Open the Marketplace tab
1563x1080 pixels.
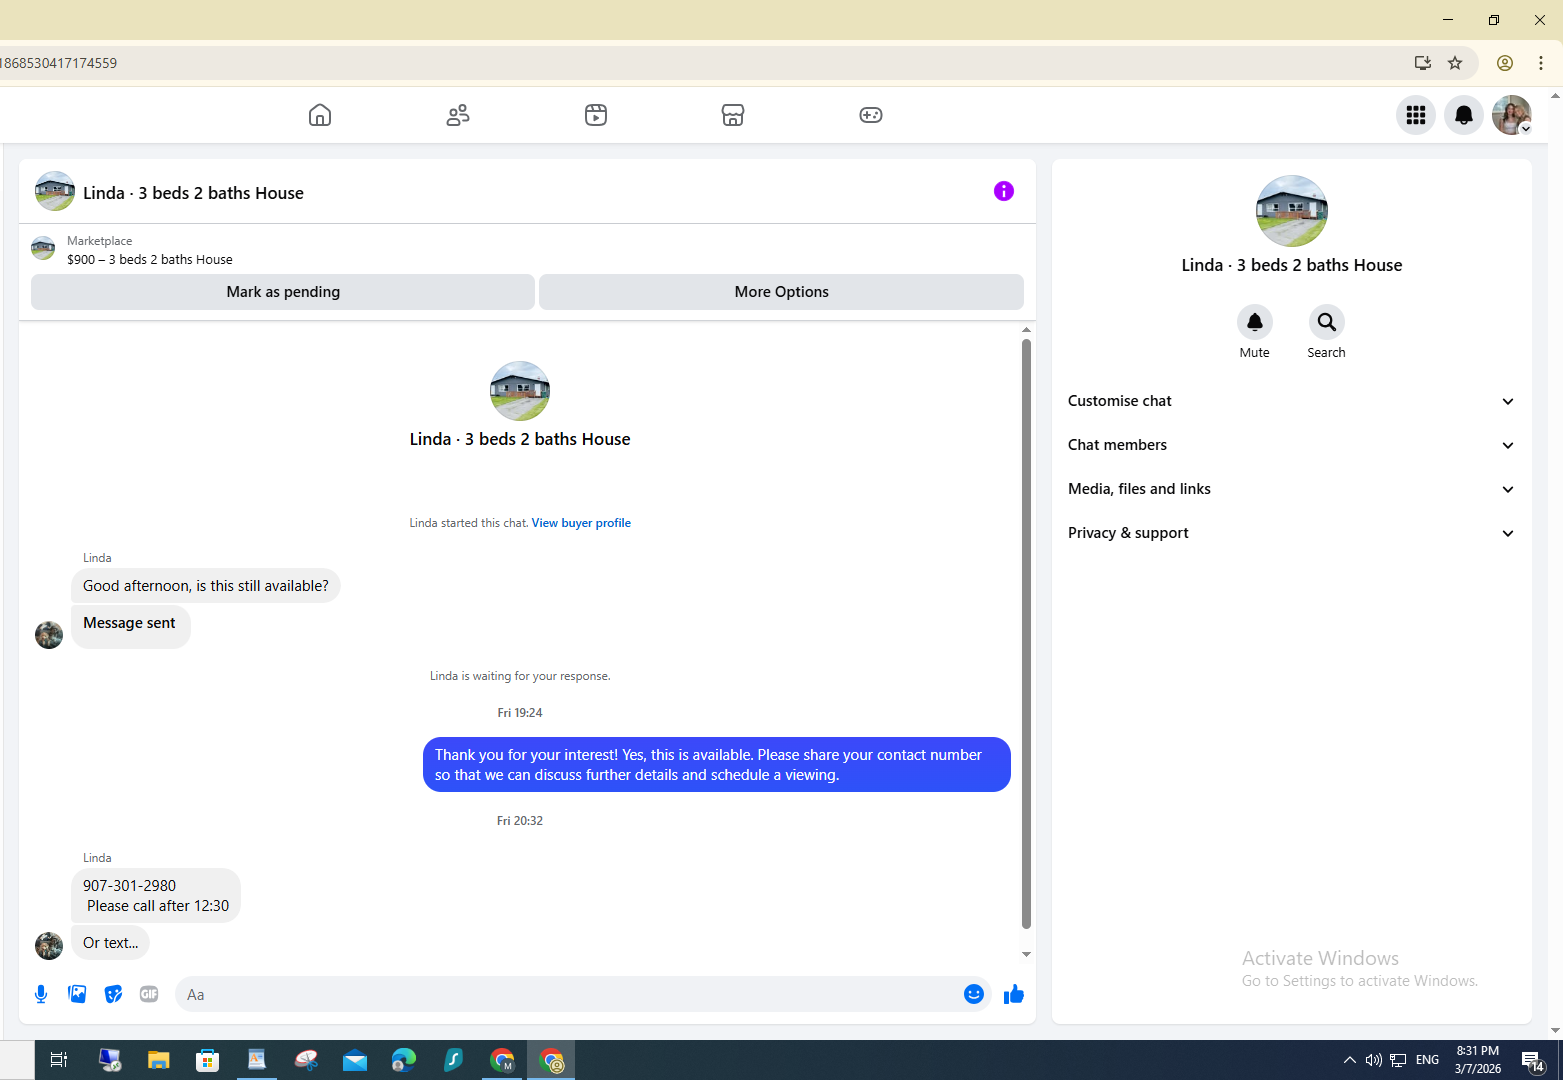click(733, 115)
